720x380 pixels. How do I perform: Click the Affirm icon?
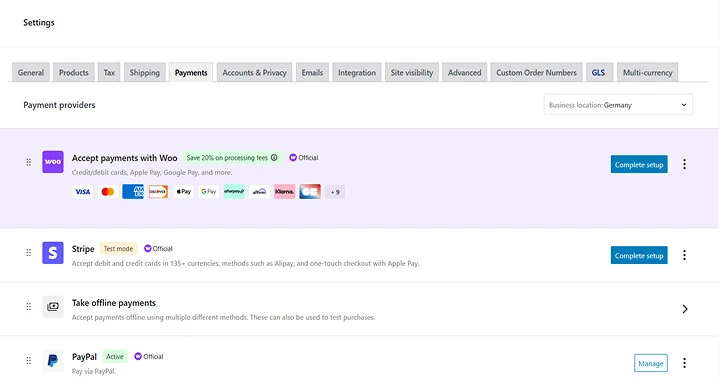[x=259, y=192]
